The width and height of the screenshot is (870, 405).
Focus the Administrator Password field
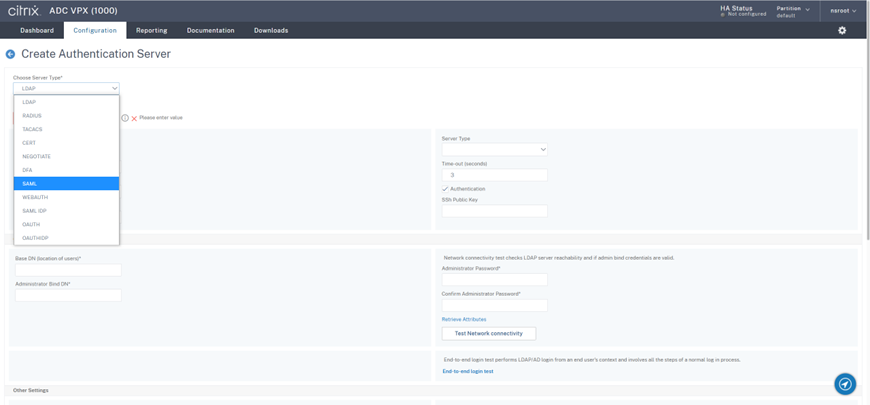click(x=494, y=280)
